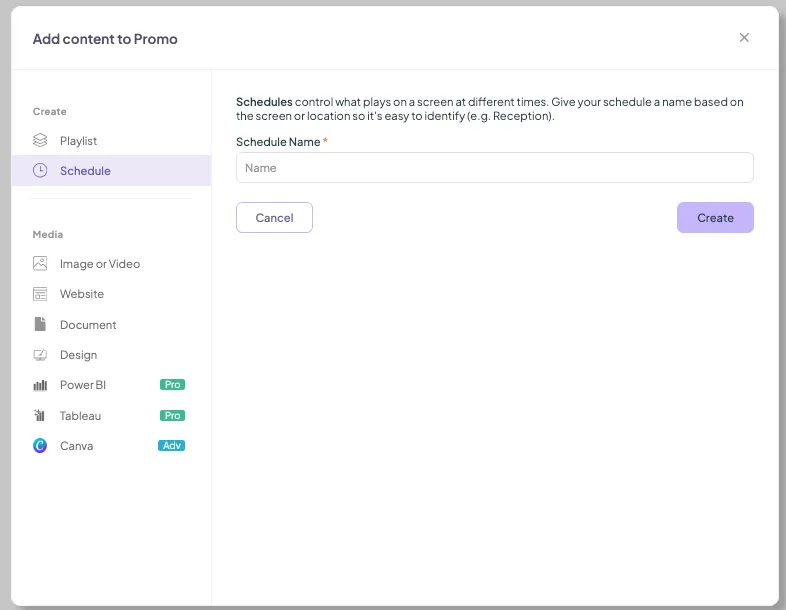
Task: Click the Tableau logo icon
Action: pos(40,415)
